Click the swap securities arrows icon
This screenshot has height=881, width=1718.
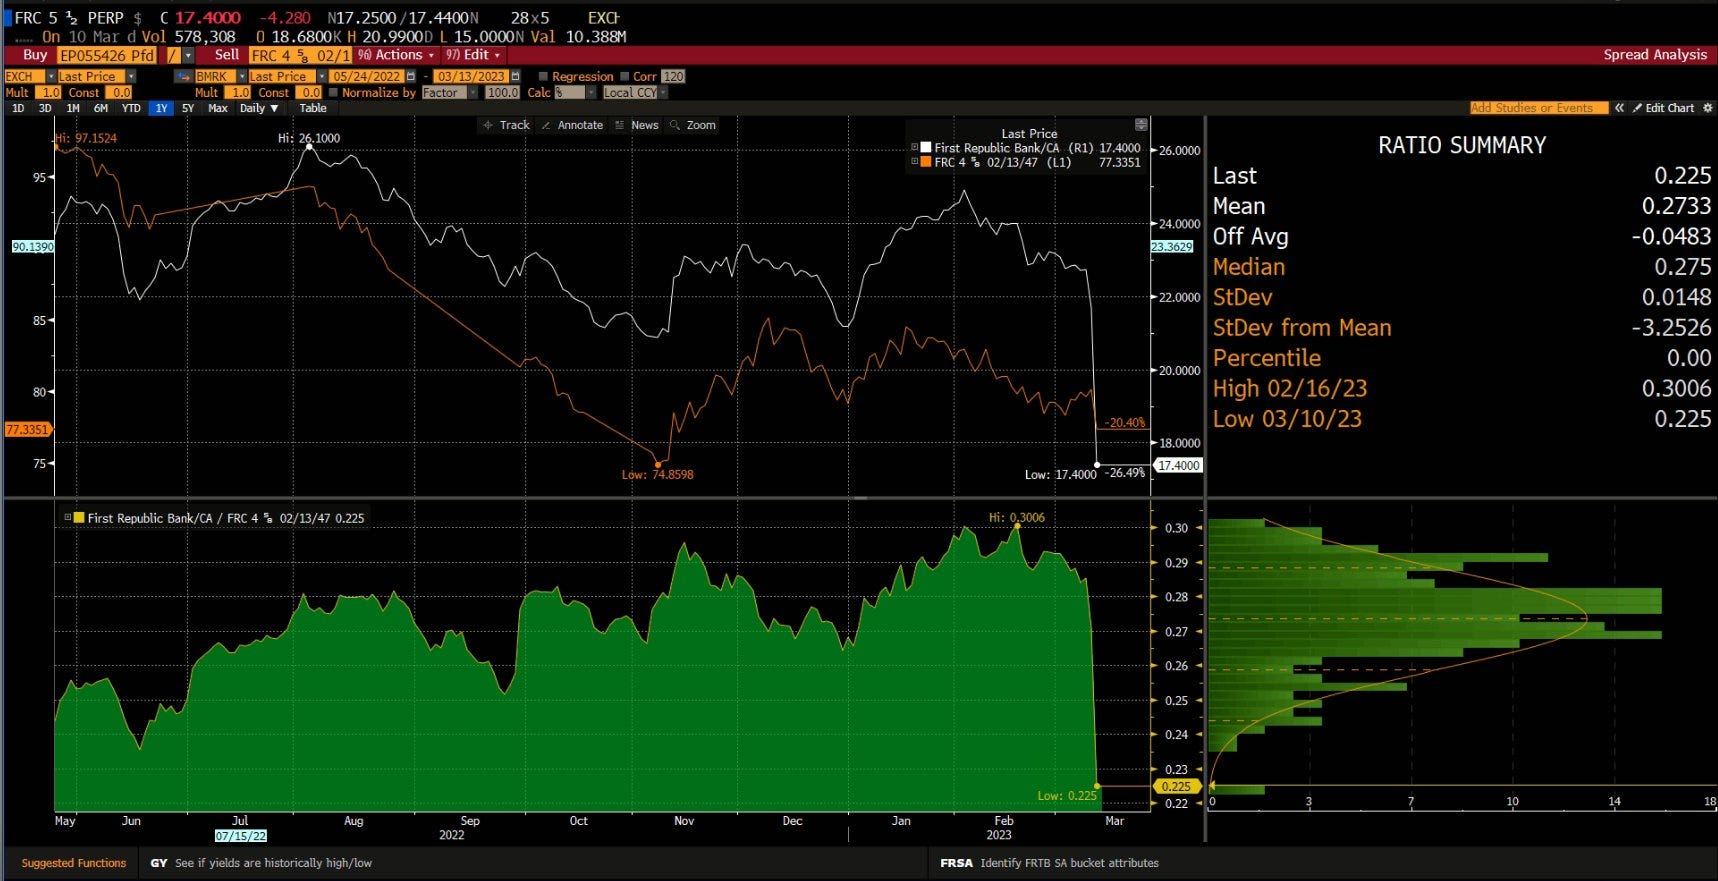tap(182, 76)
